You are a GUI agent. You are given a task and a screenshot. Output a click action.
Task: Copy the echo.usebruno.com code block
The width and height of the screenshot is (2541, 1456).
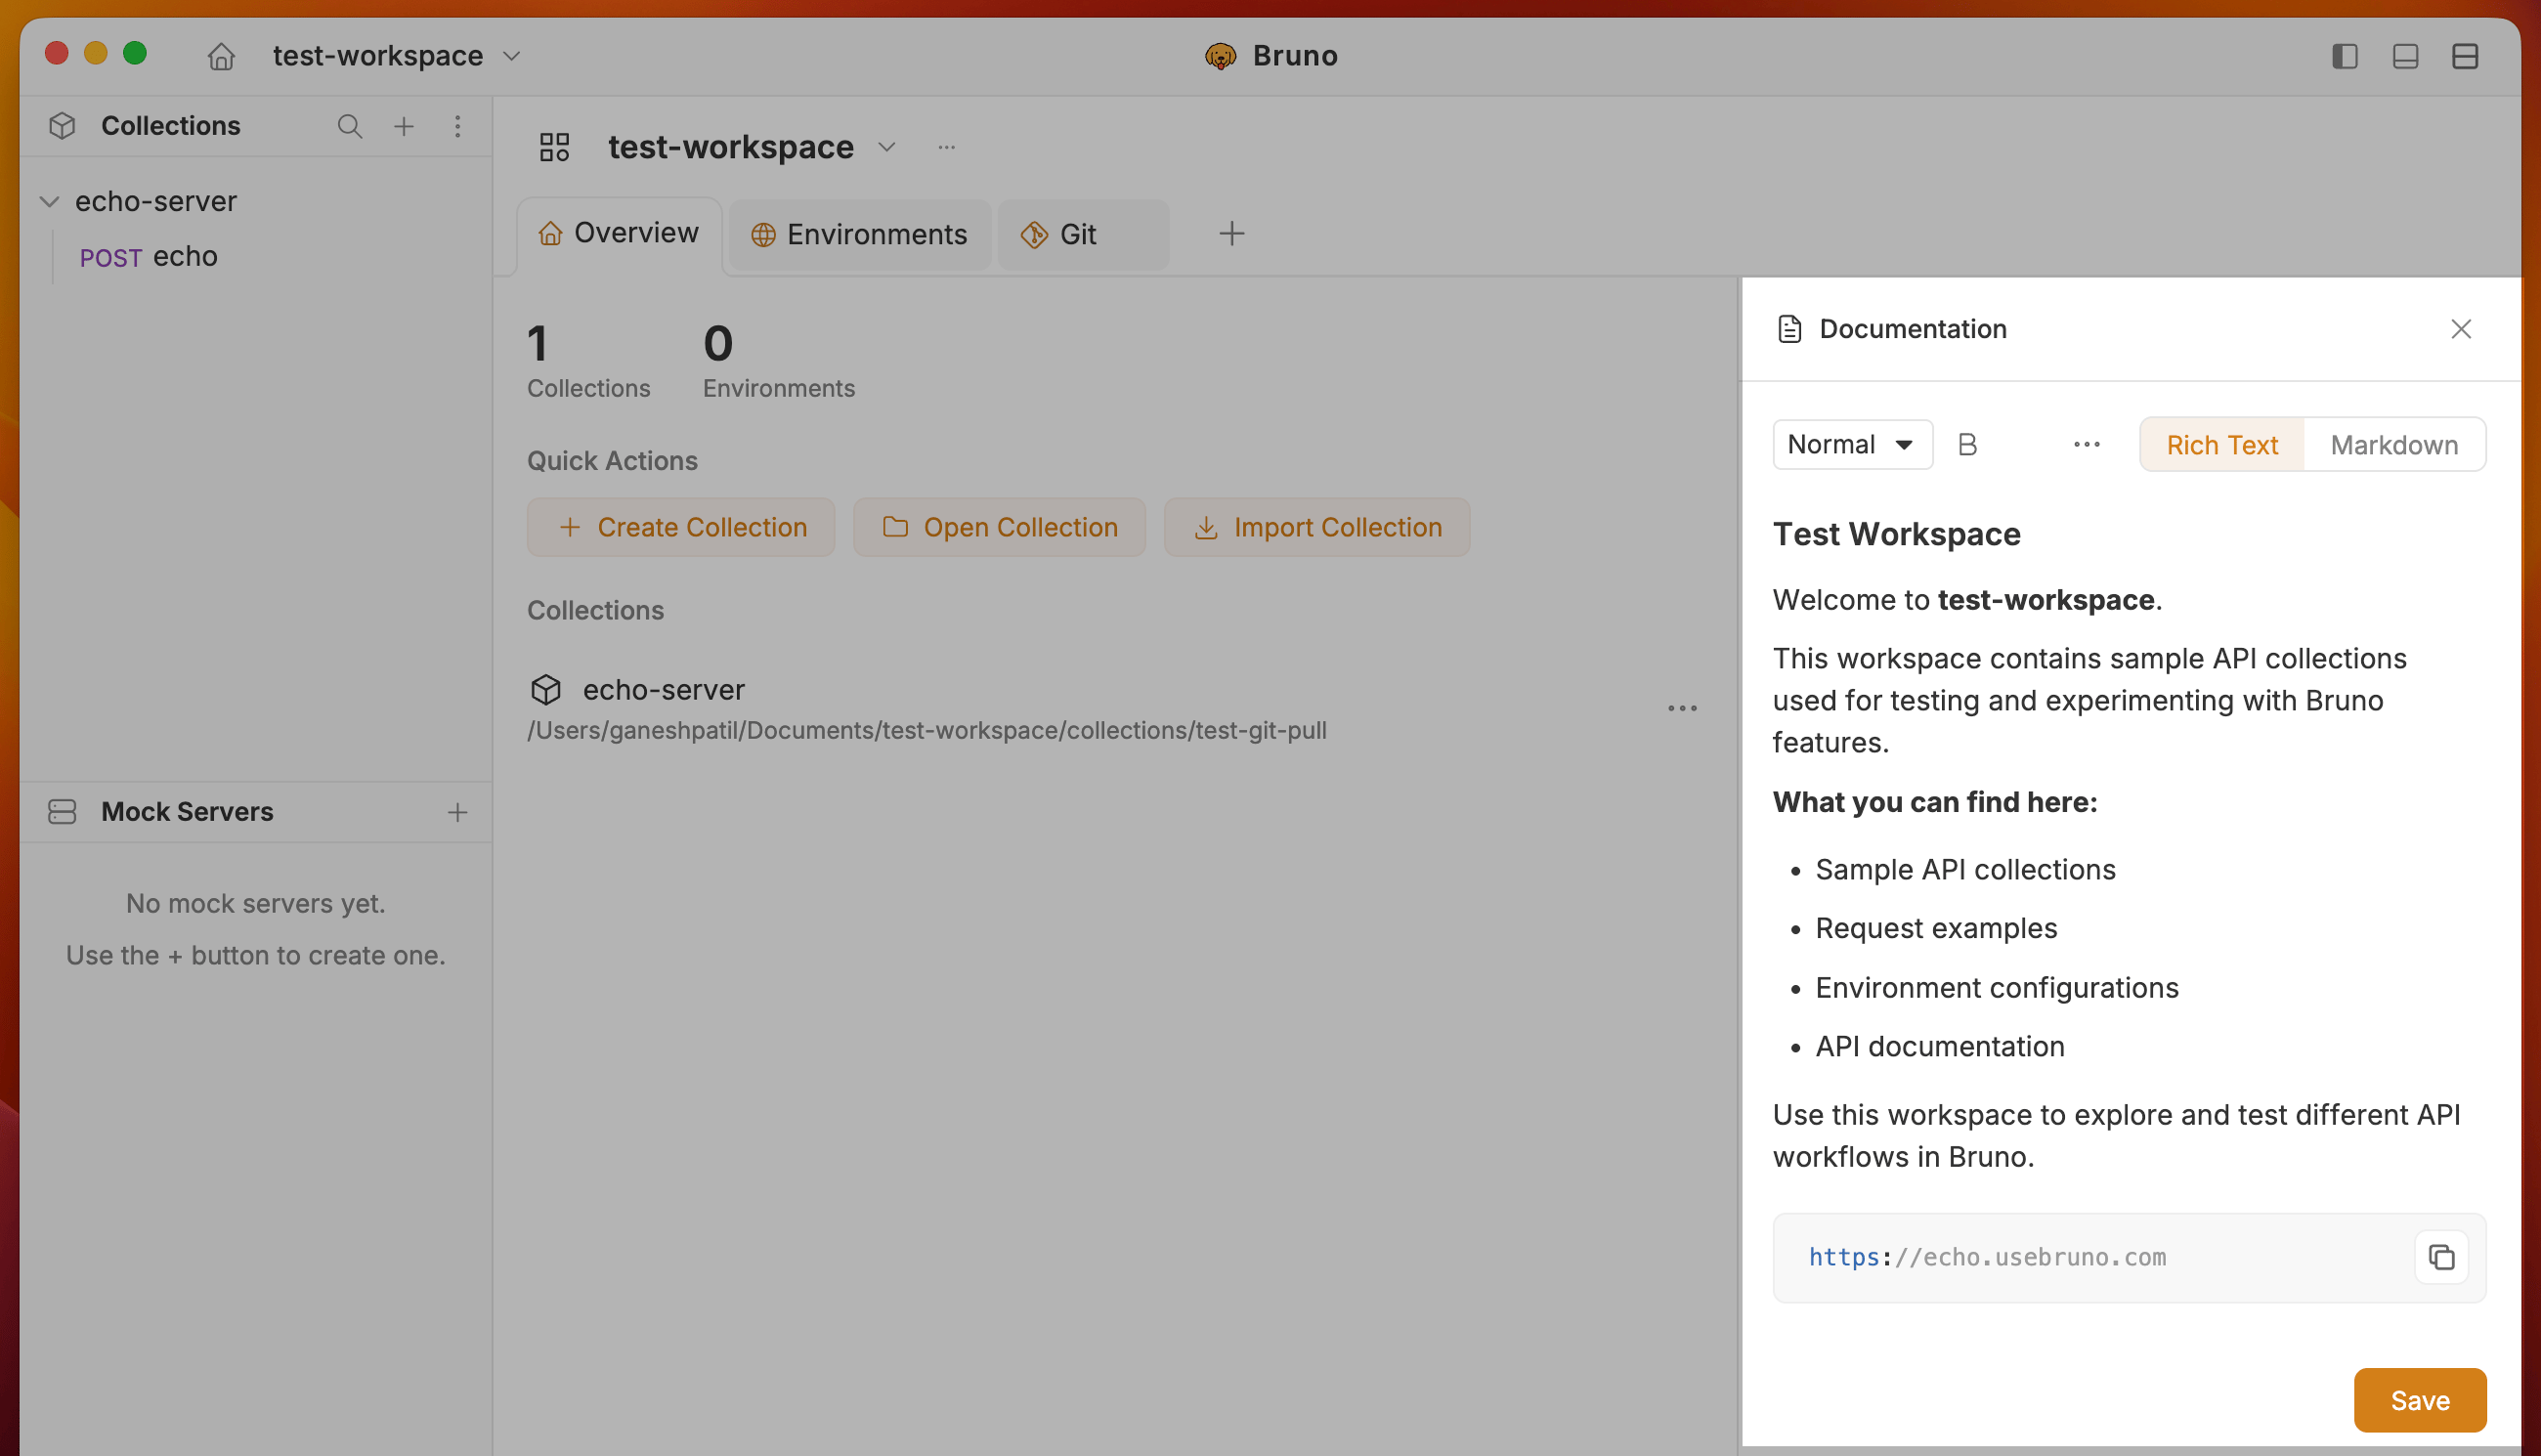2441,1257
